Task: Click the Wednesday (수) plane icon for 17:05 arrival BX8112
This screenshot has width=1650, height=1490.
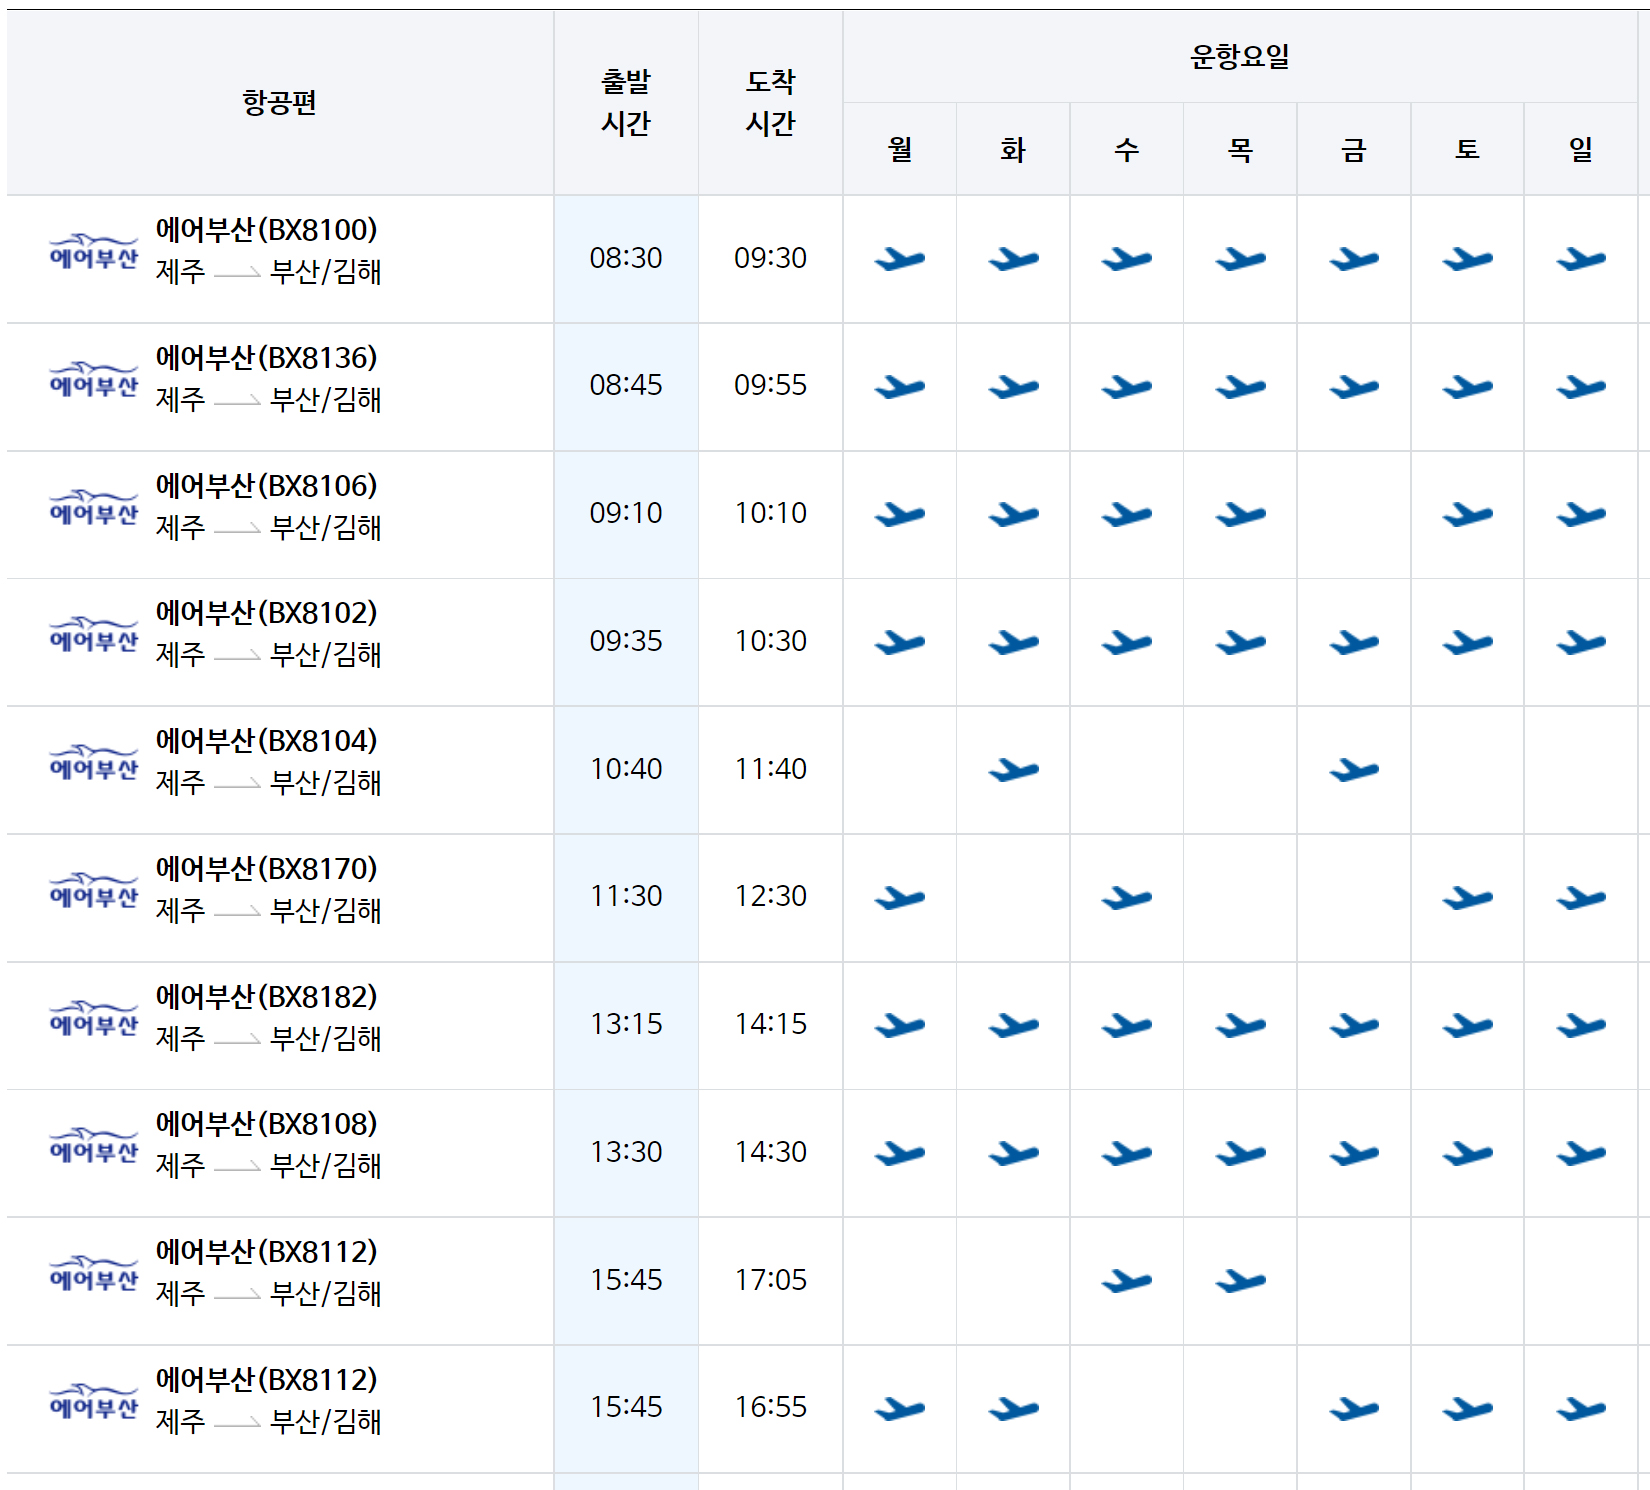Action: (x=1127, y=1280)
